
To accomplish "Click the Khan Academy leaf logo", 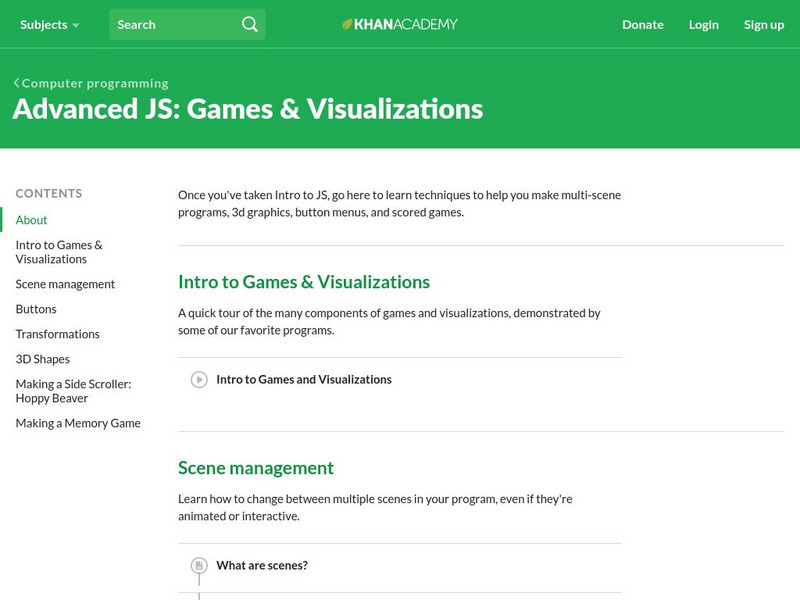I will click(348, 24).
